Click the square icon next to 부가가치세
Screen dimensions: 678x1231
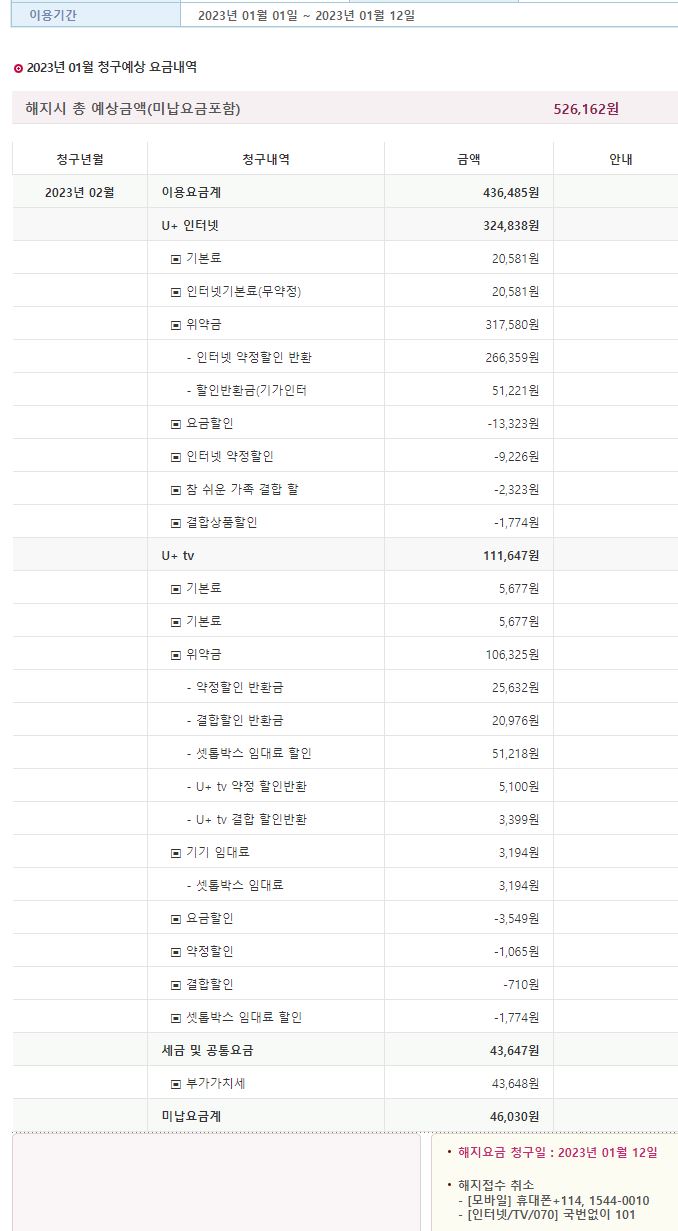click(x=176, y=1084)
